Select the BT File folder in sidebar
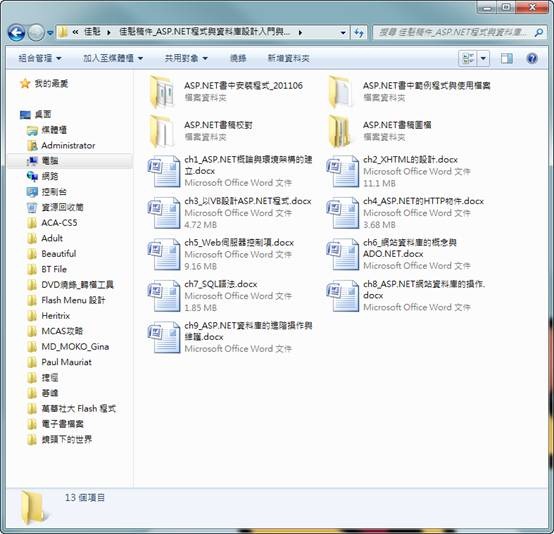 point(47,269)
